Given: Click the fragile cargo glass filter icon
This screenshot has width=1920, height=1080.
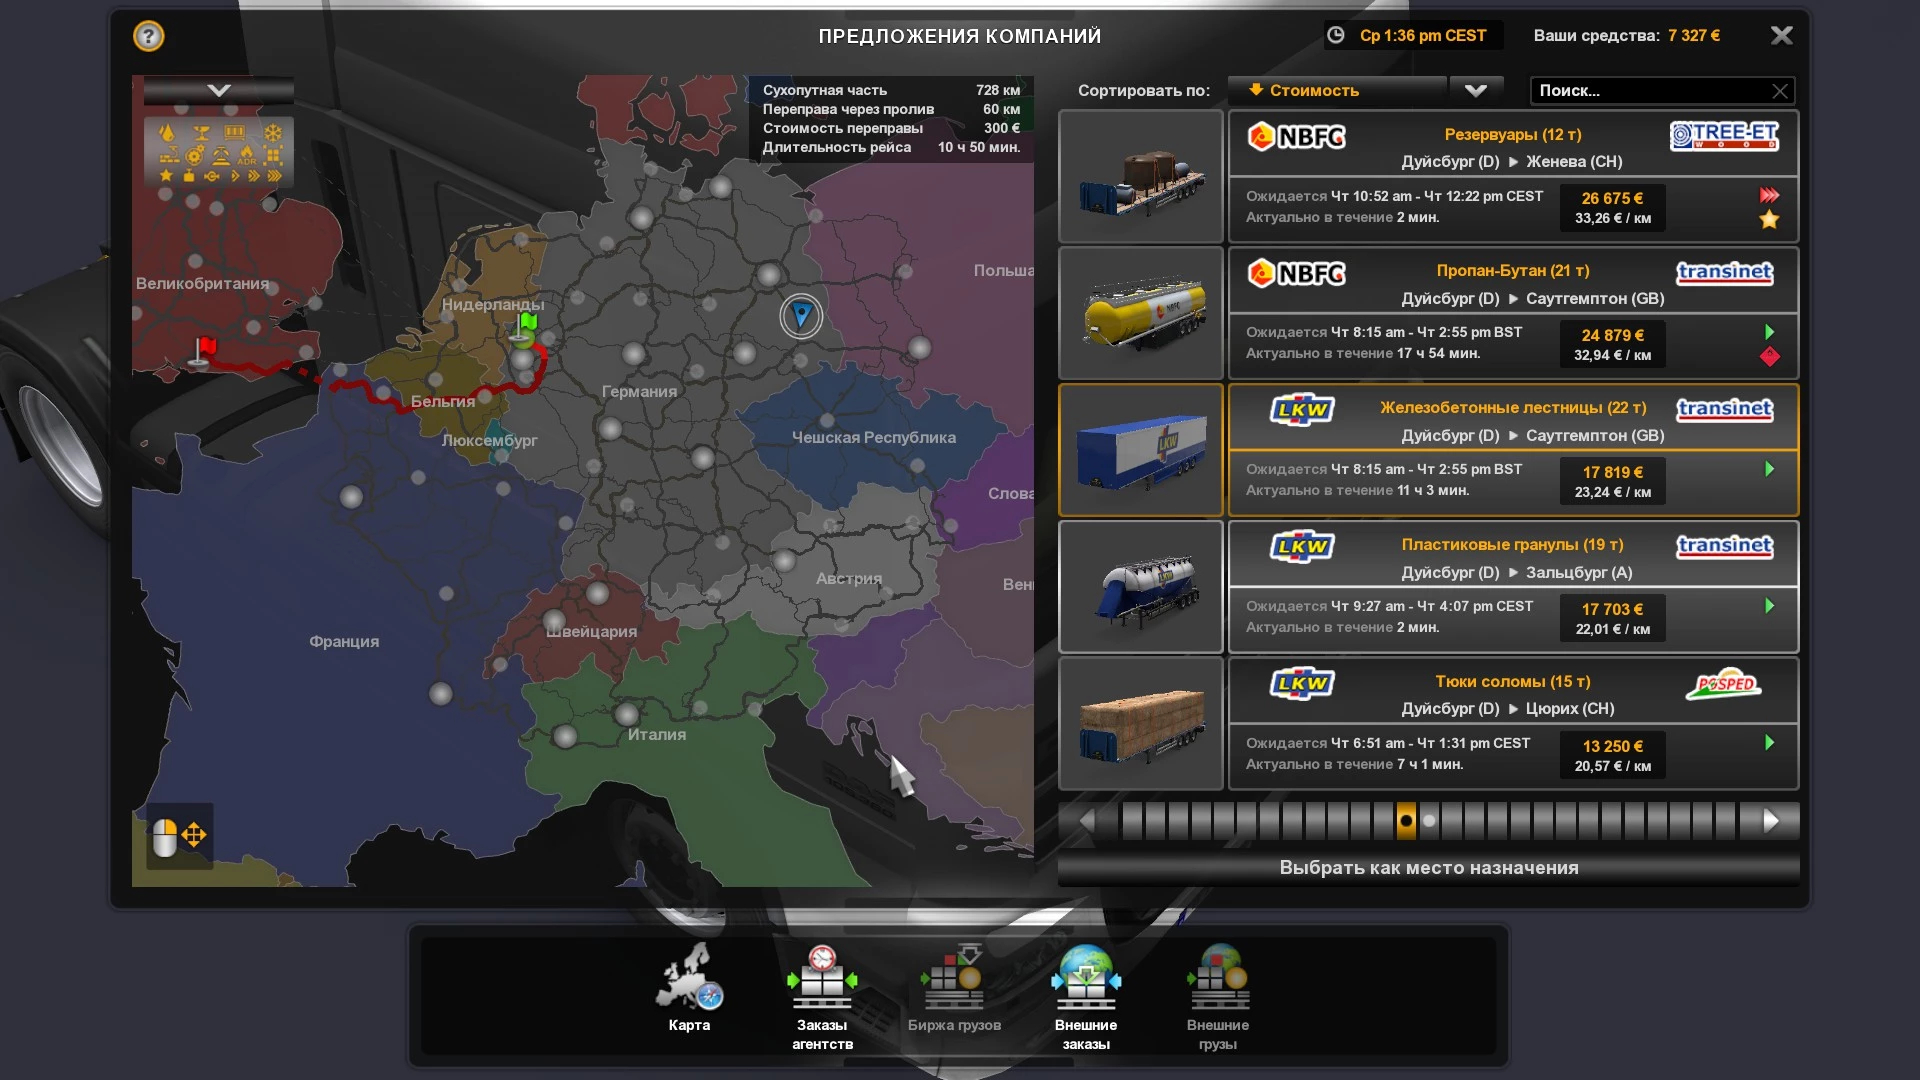Looking at the screenshot, I should click(201, 133).
